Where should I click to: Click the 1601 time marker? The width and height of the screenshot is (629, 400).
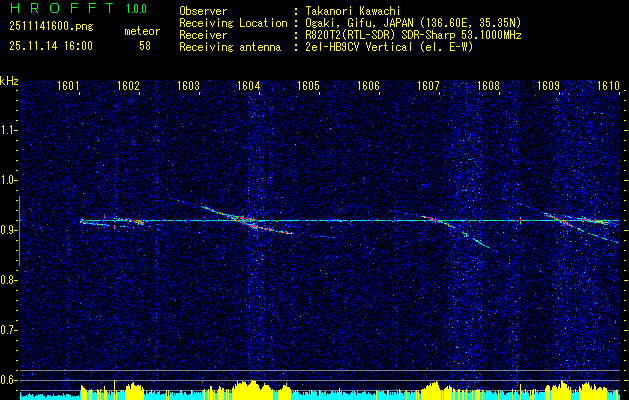click(x=68, y=86)
